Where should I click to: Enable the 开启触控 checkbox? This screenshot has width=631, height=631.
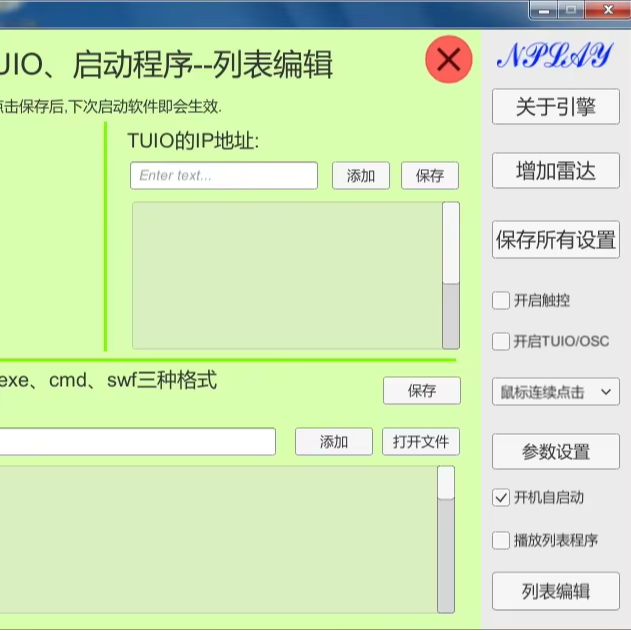(501, 301)
